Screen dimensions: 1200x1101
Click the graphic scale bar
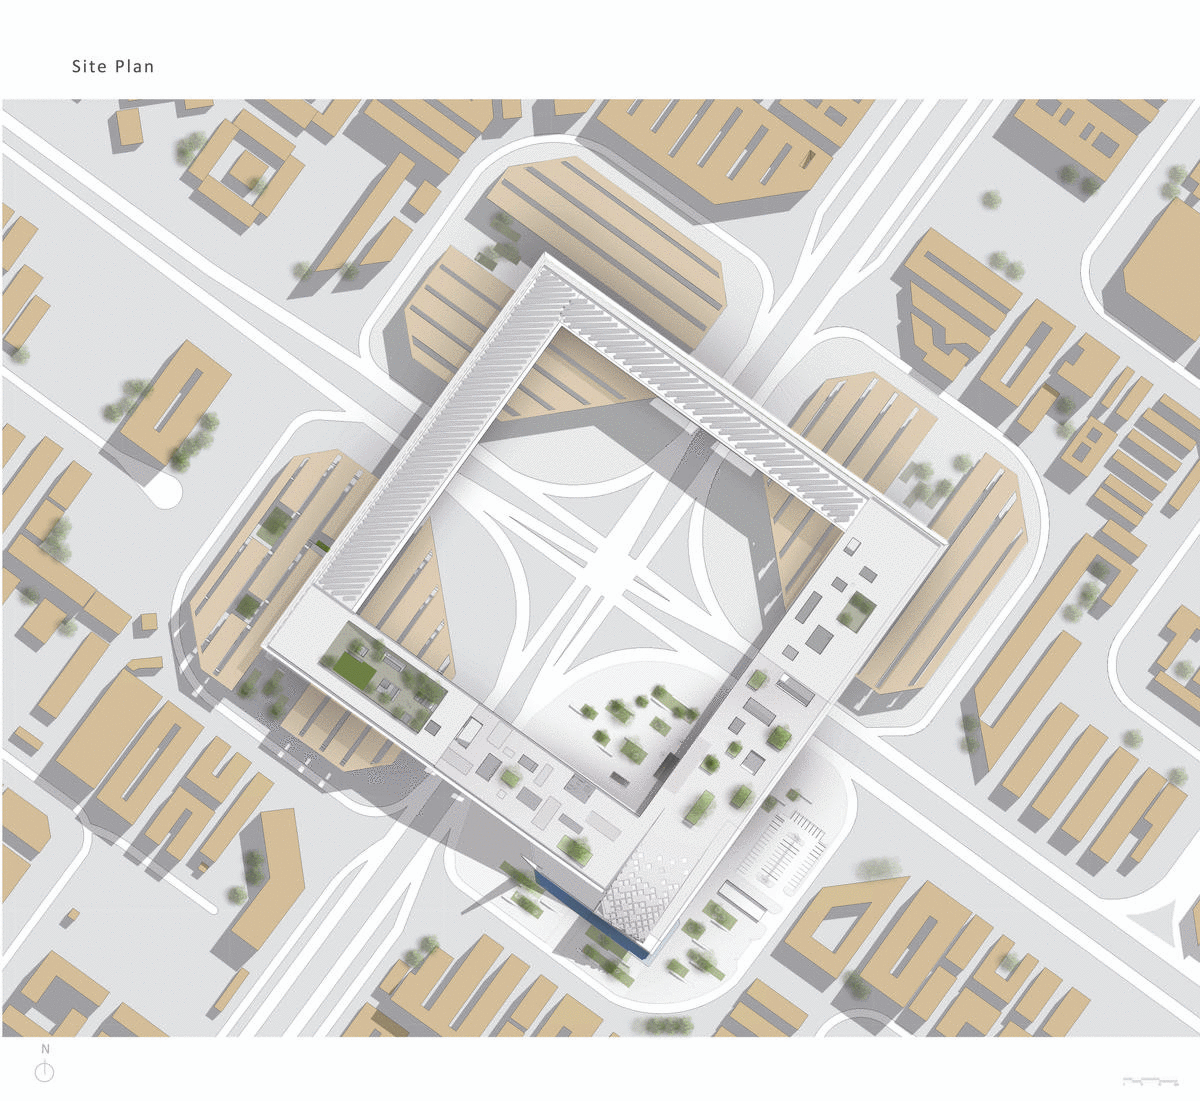1150,1081
